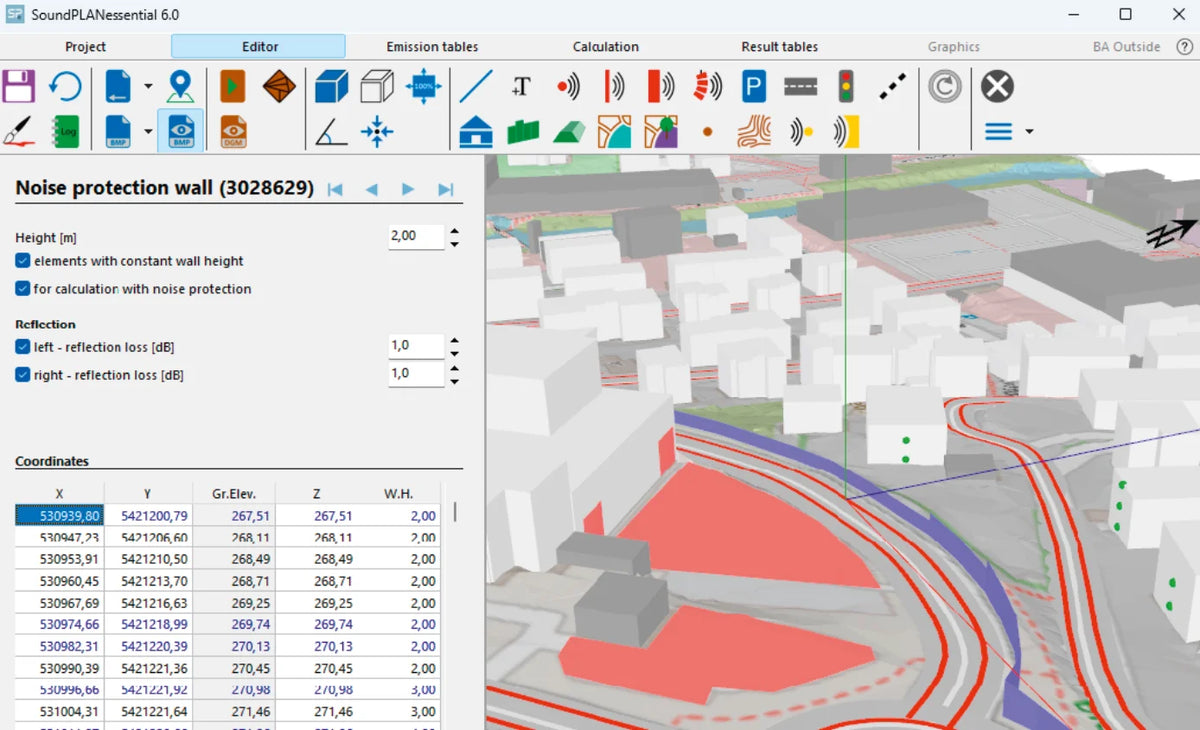
Task: Click the help question mark icon
Action: point(1184,46)
